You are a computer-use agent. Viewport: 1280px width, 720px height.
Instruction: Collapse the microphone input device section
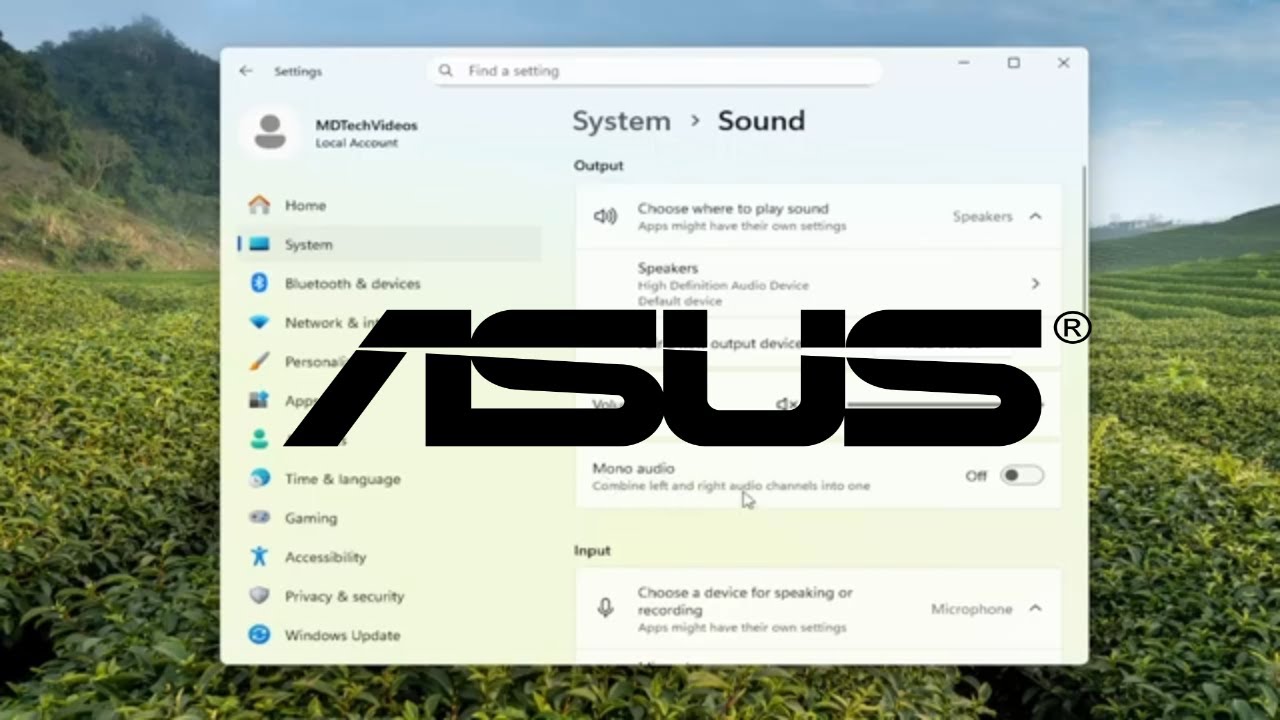(x=1035, y=608)
